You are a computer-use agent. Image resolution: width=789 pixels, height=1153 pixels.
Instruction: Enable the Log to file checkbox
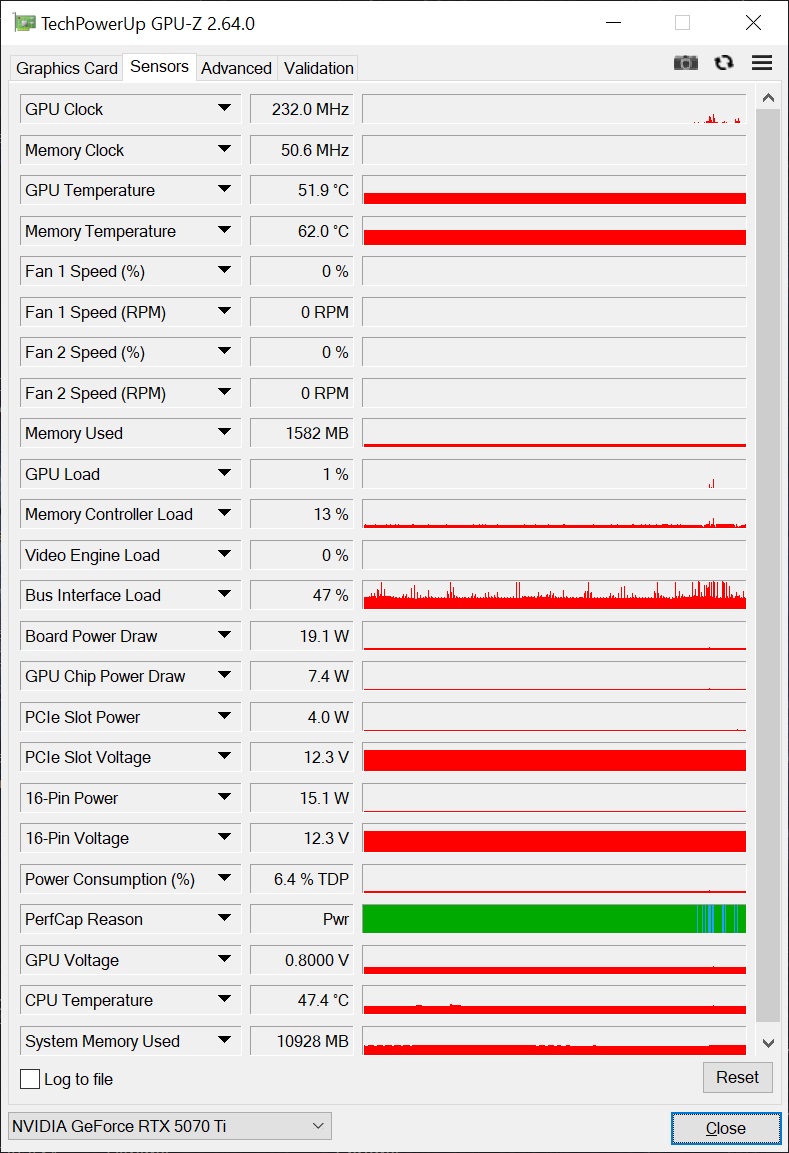pyautogui.click(x=30, y=1079)
